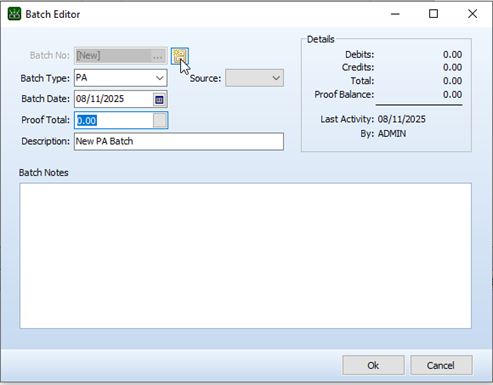This screenshot has width=493, height=385.
Task: Click the Proof Balance value 0.00
Action: click(x=452, y=95)
